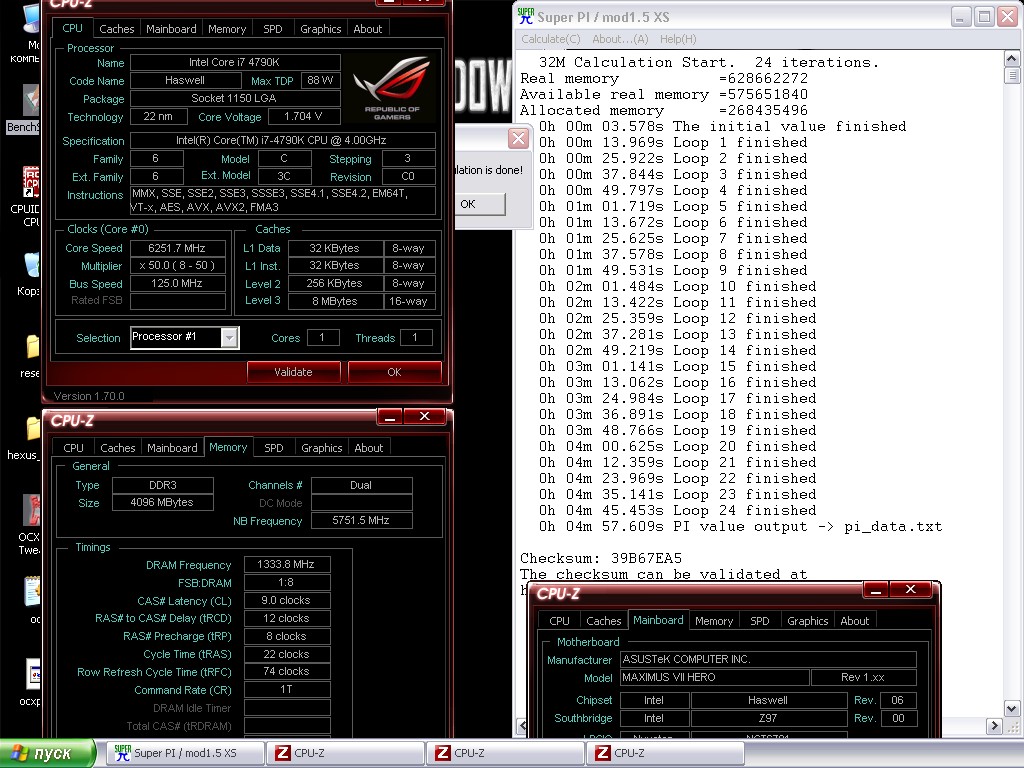Click the Name field "Intel Core i7 4790K"
This screenshot has width=1024, height=768.
point(235,63)
